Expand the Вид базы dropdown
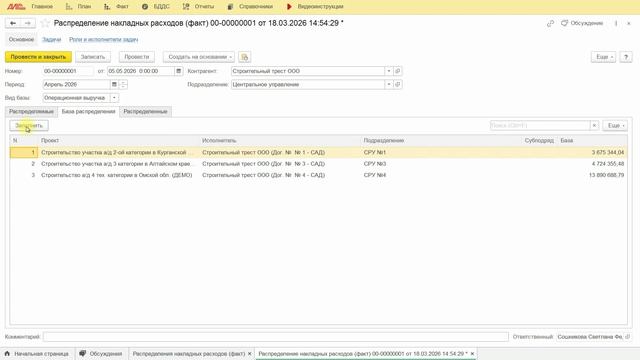Screen dimensions: 640x360 114,98
